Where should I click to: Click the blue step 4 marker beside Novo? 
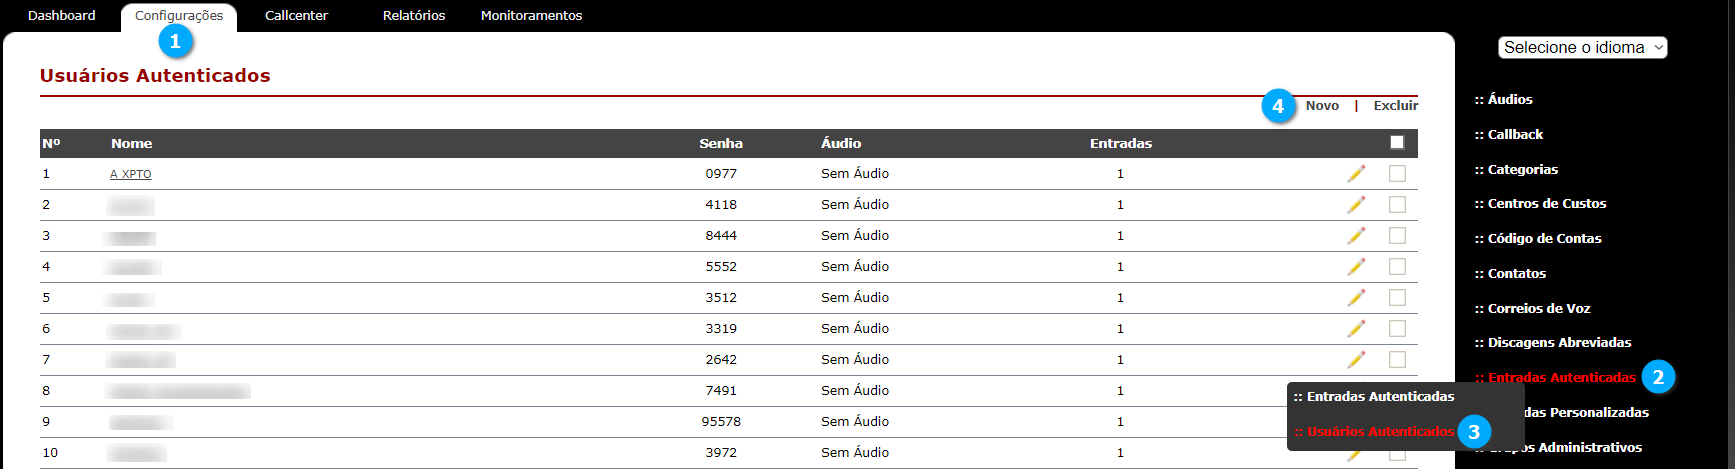tap(1278, 106)
